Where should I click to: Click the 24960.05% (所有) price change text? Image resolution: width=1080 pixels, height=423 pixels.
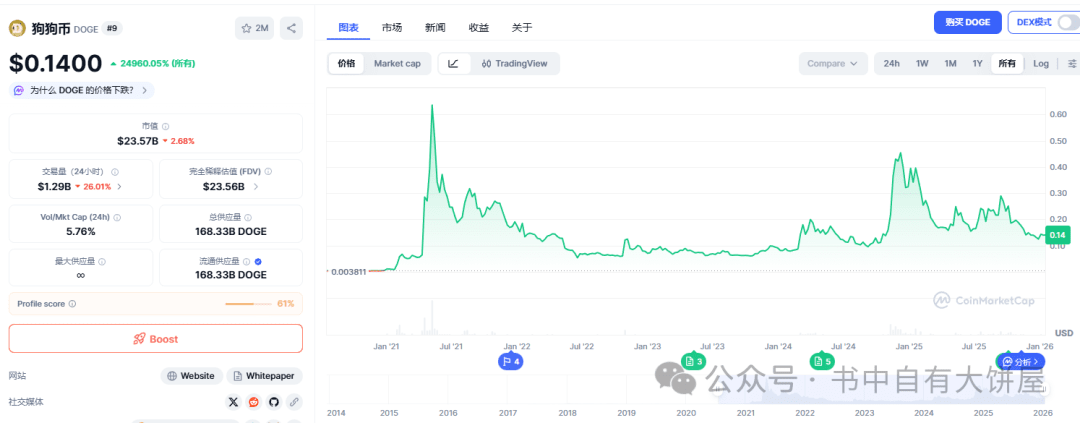pyautogui.click(x=158, y=63)
